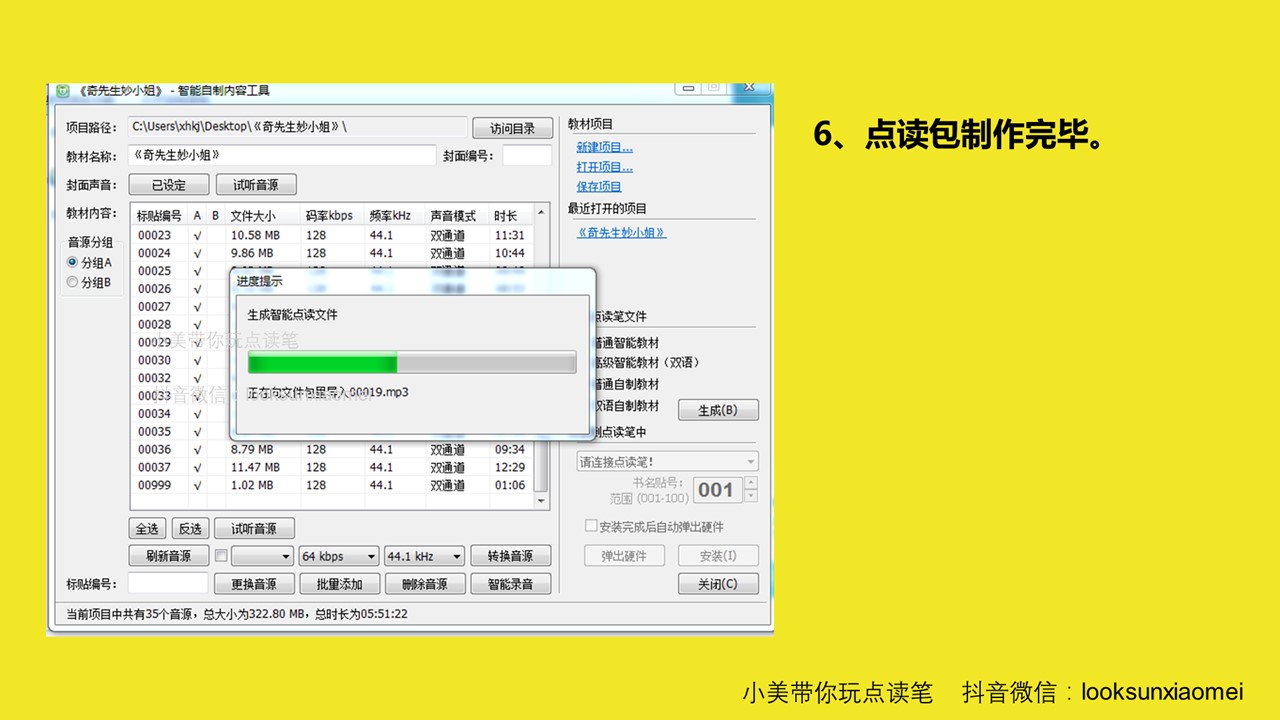Tick the checkbox left of the 64 kbps dropdown
The height and width of the screenshot is (720, 1280).
221,556
